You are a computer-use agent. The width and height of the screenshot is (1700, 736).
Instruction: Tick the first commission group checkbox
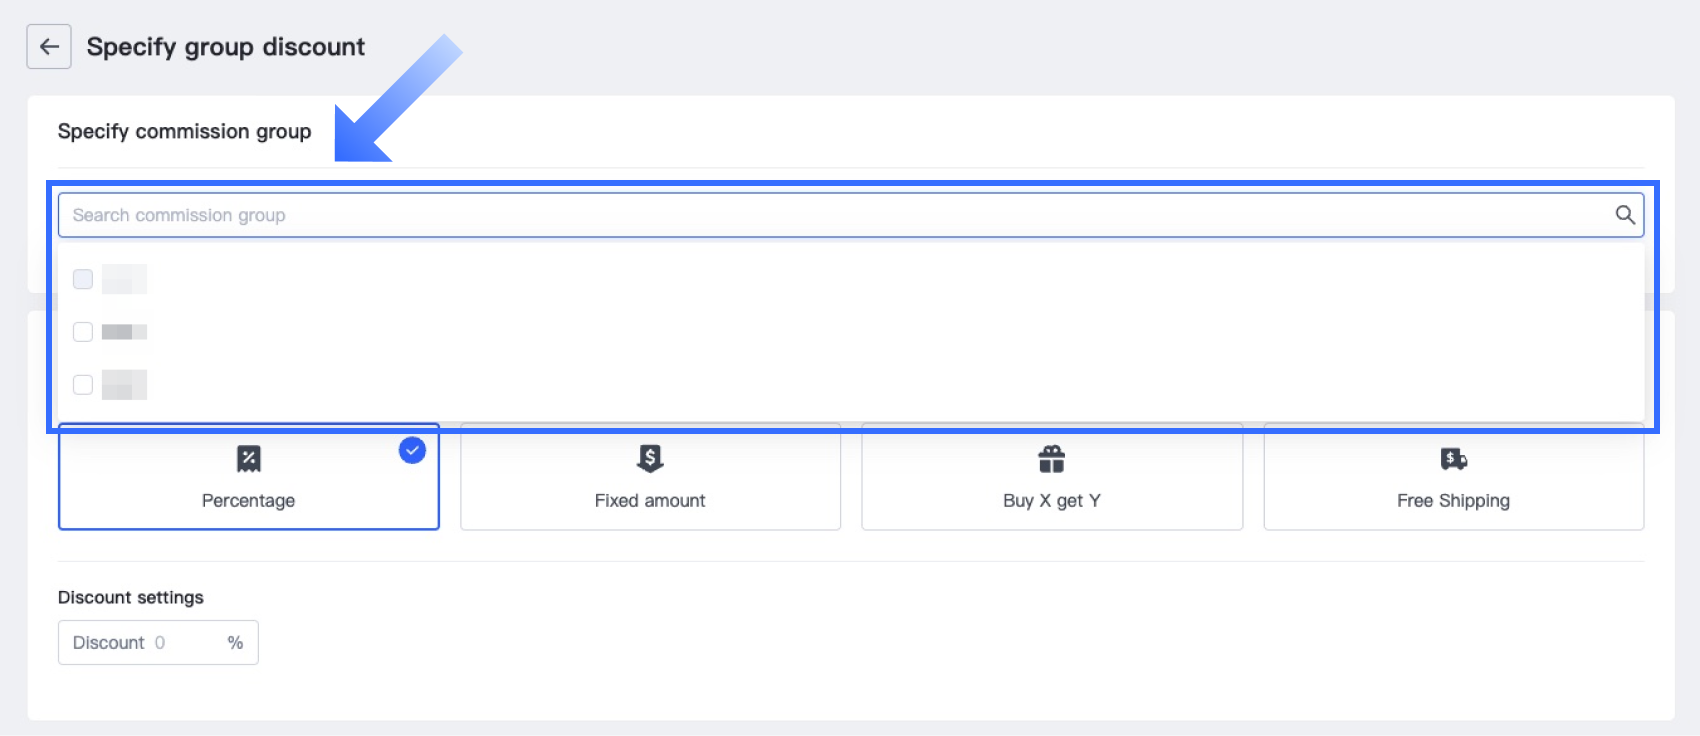pos(83,279)
